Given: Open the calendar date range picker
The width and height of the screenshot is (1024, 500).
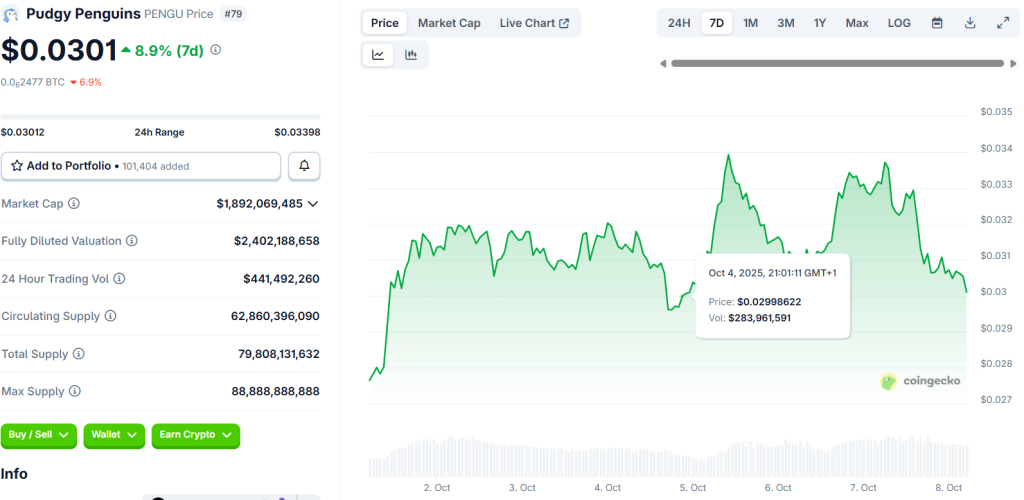Looking at the screenshot, I should (x=937, y=23).
